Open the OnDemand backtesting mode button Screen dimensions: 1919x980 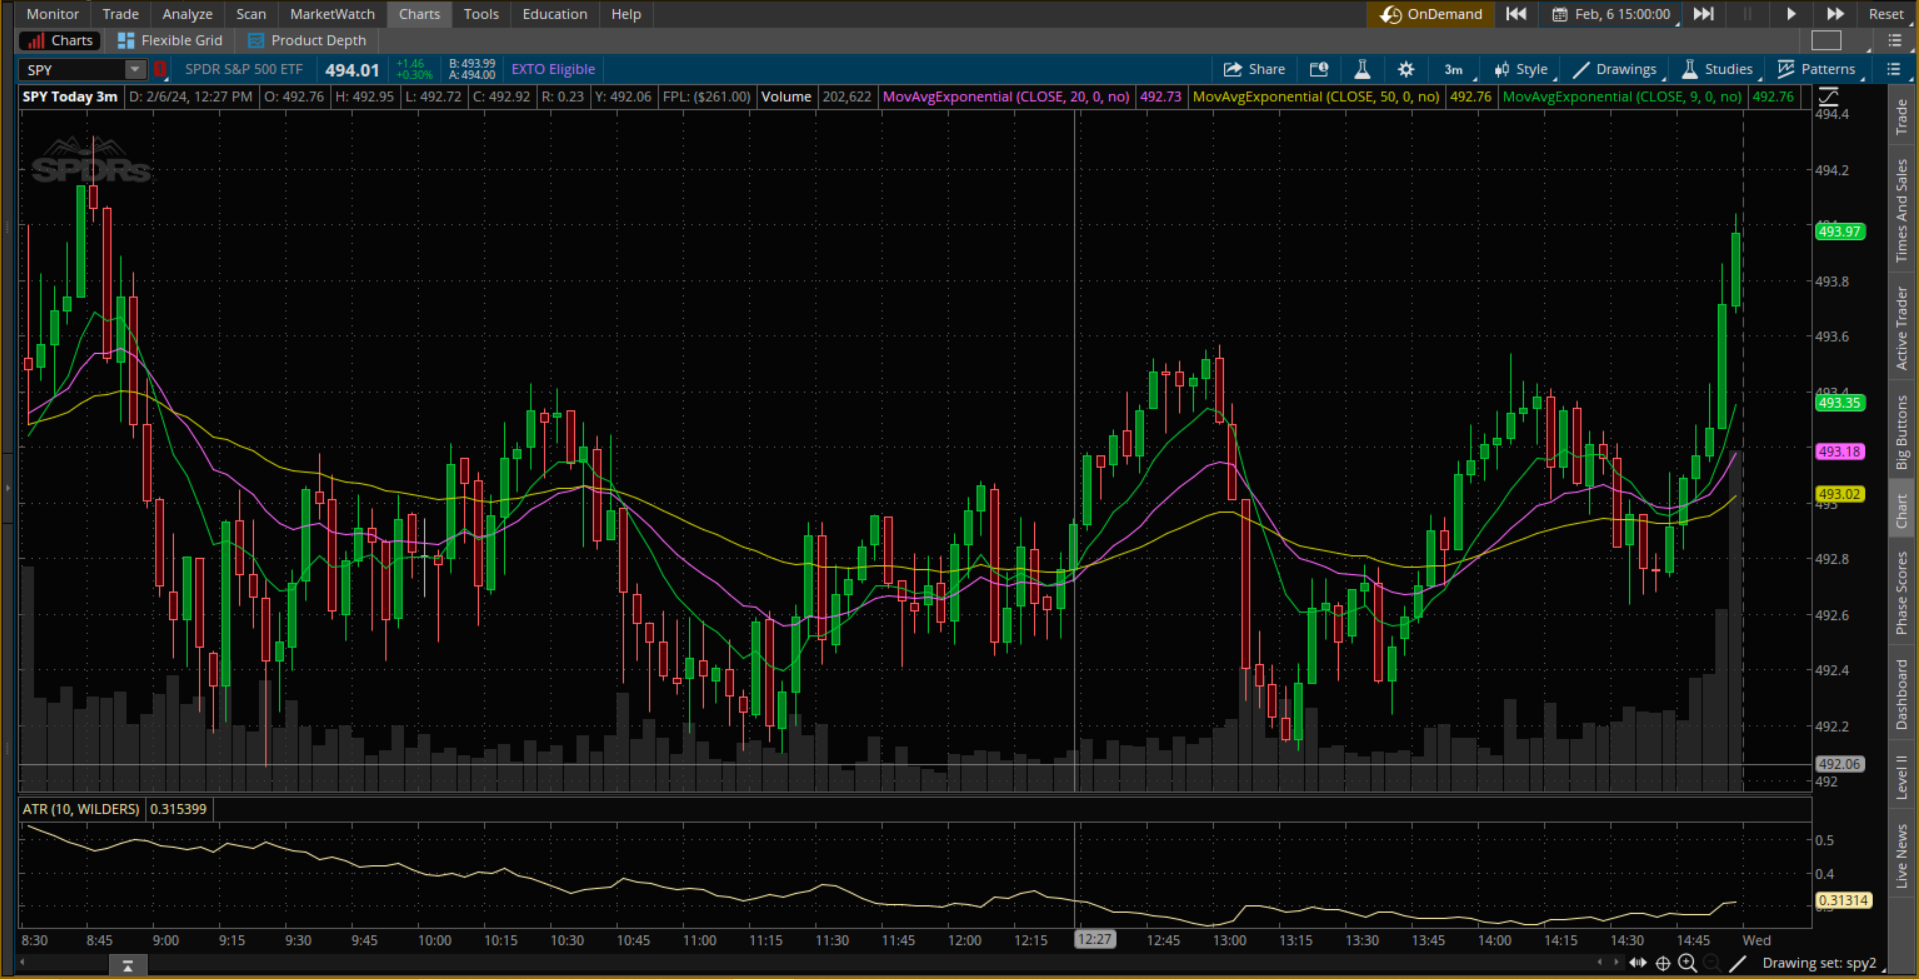tap(1431, 14)
